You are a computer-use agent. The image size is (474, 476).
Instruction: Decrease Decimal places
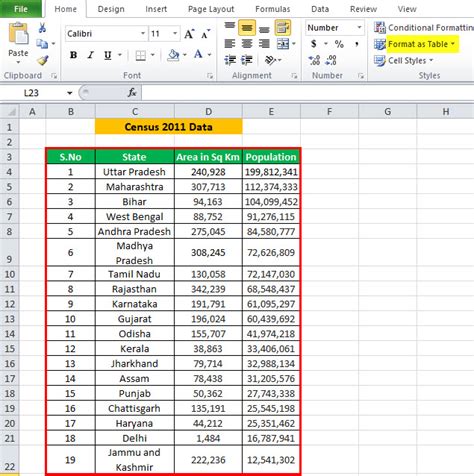pyautogui.click(x=331, y=60)
